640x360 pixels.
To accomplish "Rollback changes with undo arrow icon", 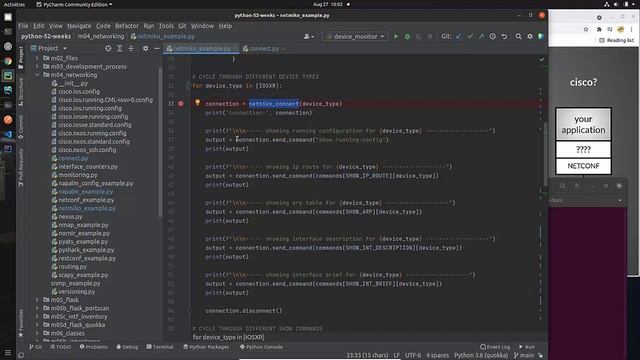I will tap(504, 36).
